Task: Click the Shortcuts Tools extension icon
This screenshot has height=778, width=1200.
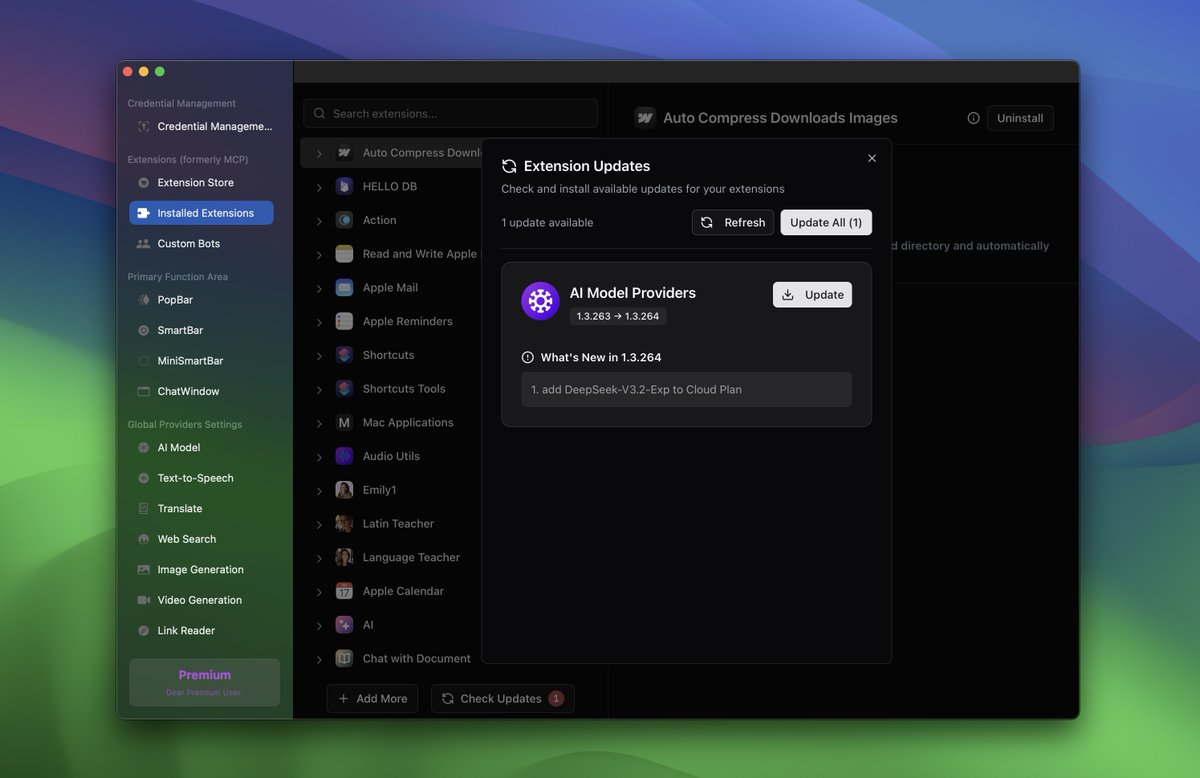Action: [344, 389]
